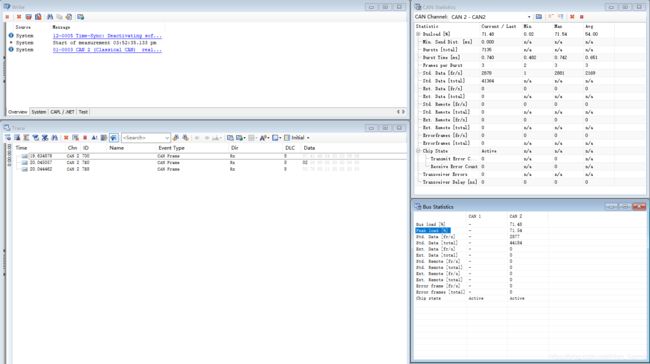Click the save-to-file icon in Write toolbar
This screenshot has width=650, height=364.
point(38,17)
